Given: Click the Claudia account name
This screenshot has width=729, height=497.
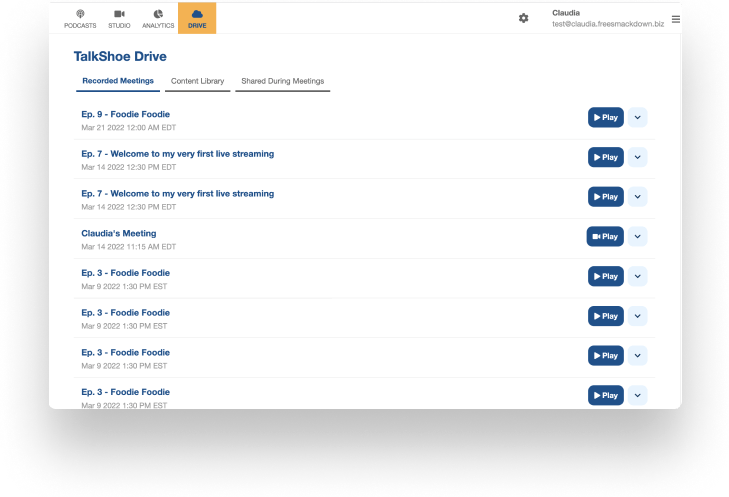Looking at the screenshot, I should (x=566, y=13).
